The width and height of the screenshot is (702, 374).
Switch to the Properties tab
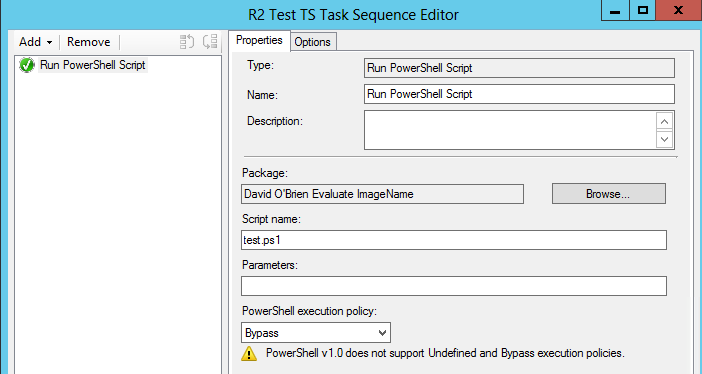click(x=259, y=40)
